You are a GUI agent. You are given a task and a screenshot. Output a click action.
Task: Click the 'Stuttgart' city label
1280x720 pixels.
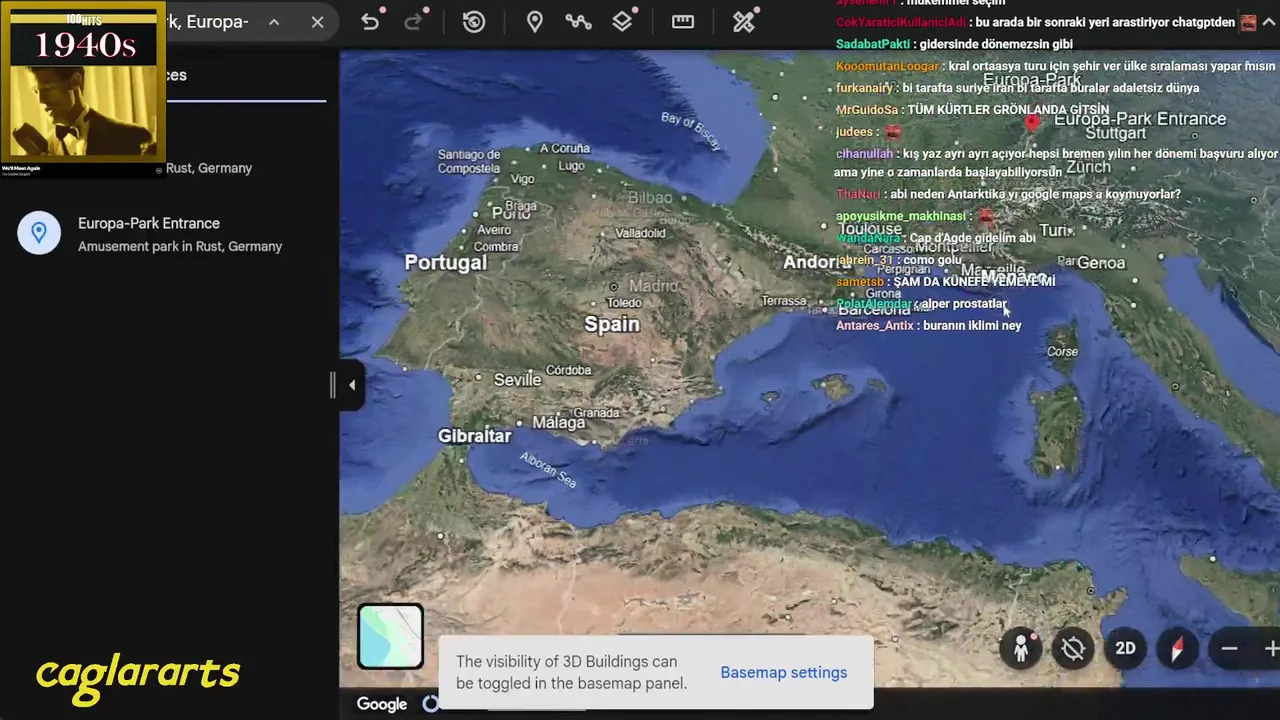1115,133
